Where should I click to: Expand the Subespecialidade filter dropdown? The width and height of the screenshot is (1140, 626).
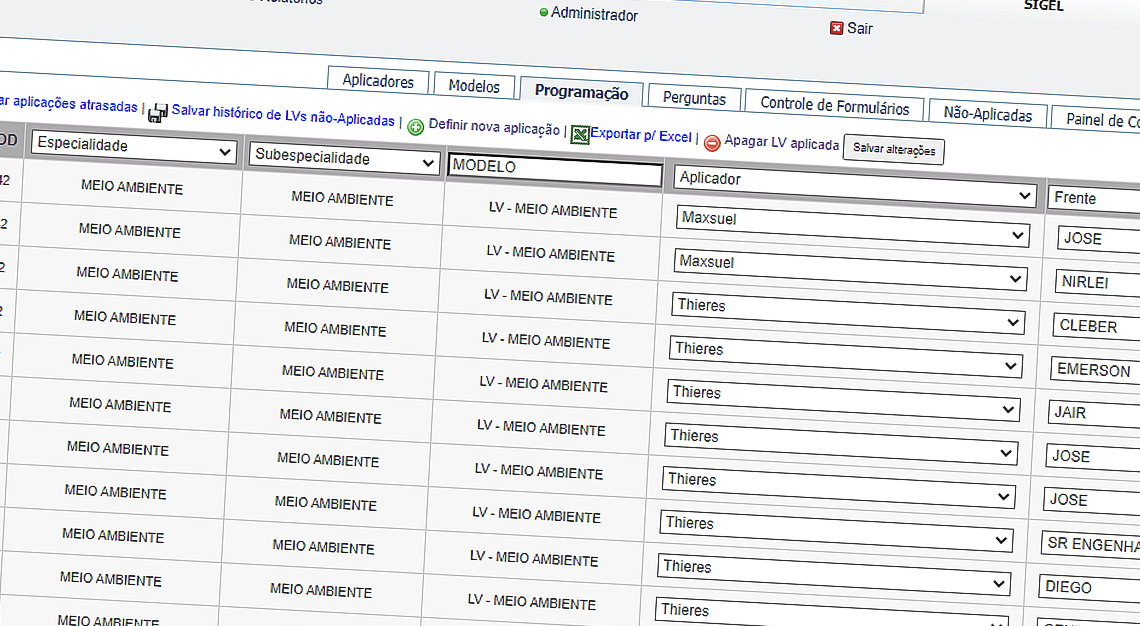tap(344, 158)
